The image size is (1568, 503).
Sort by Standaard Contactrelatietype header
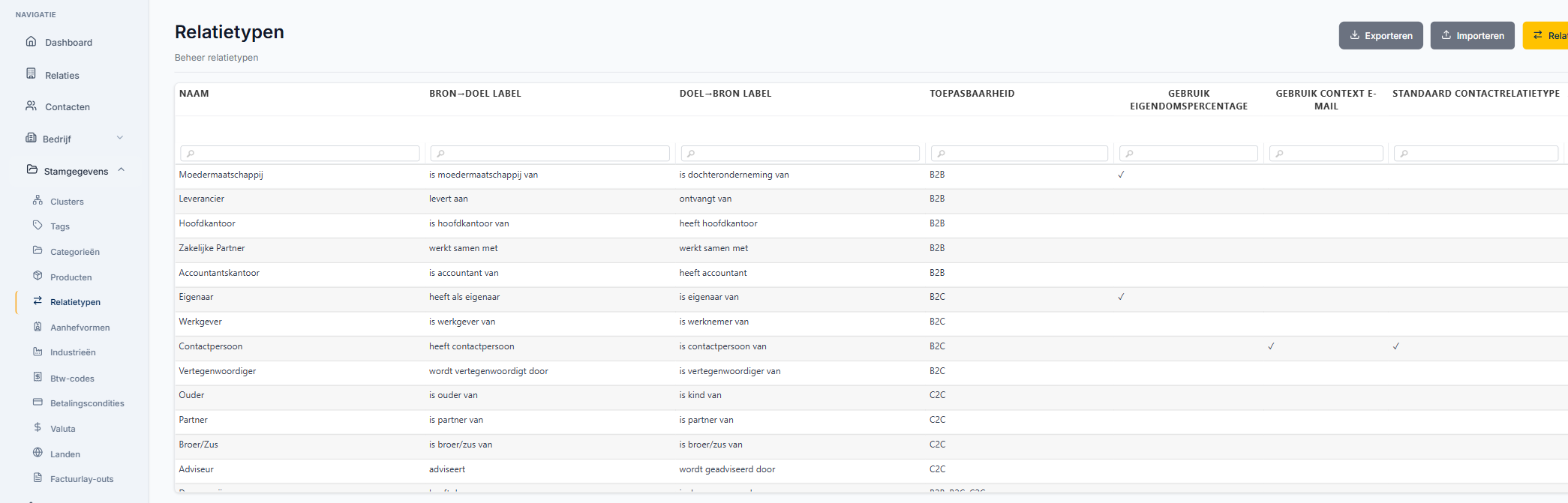tap(1476, 94)
